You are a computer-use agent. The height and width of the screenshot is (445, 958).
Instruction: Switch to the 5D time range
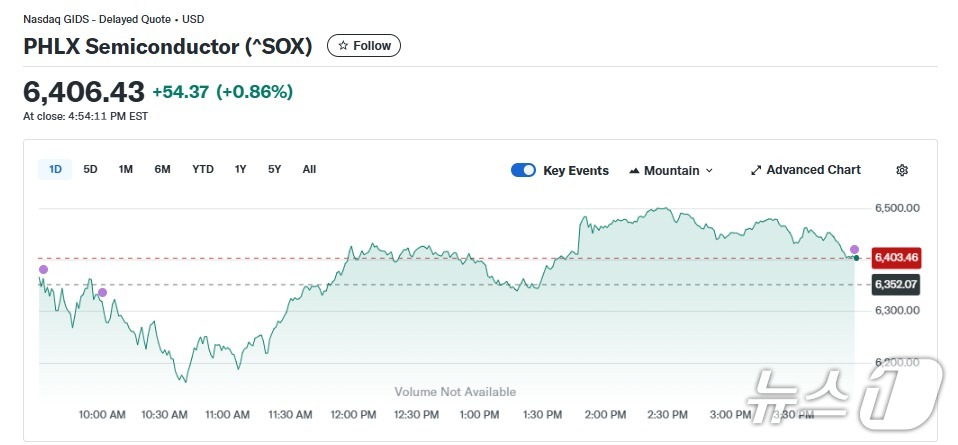[x=90, y=169]
